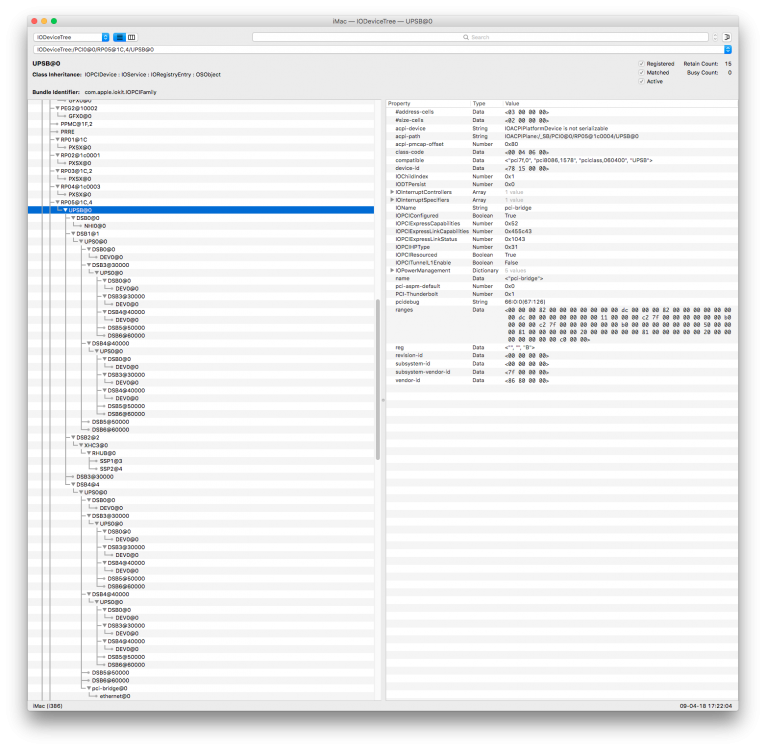This screenshot has height=750, width=766.
Task: Expand the IOInterruptControllers property
Action: [392, 192]
